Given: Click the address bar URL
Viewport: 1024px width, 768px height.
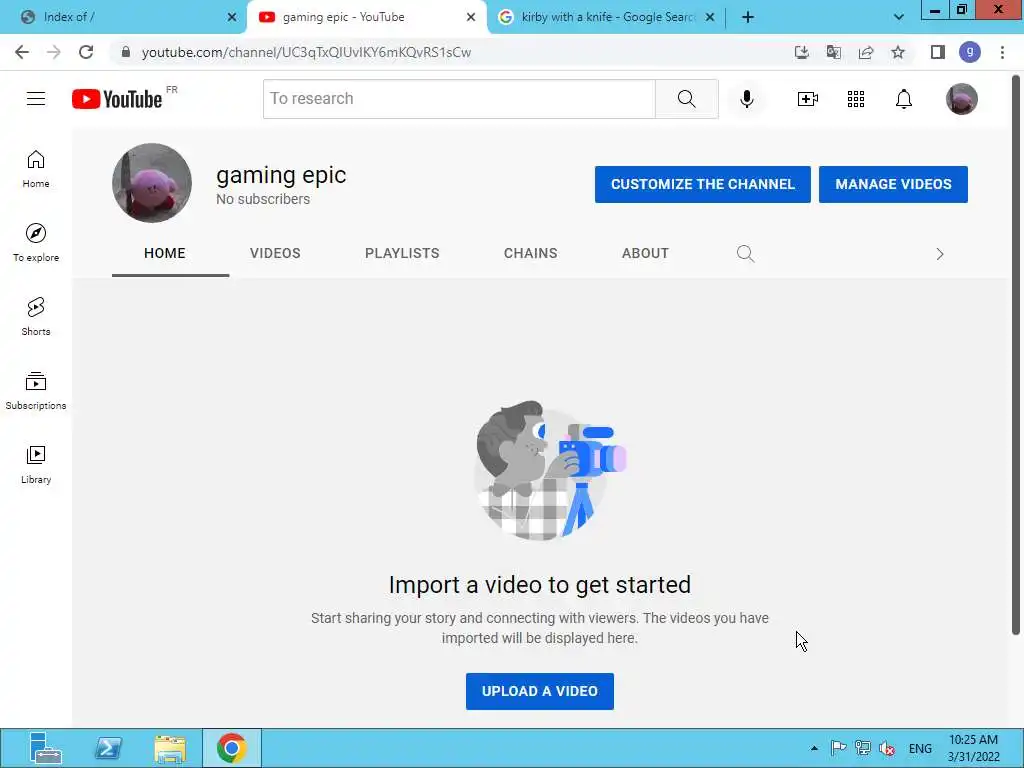Looking at the screenshot, I should click(x=306, y=52).
